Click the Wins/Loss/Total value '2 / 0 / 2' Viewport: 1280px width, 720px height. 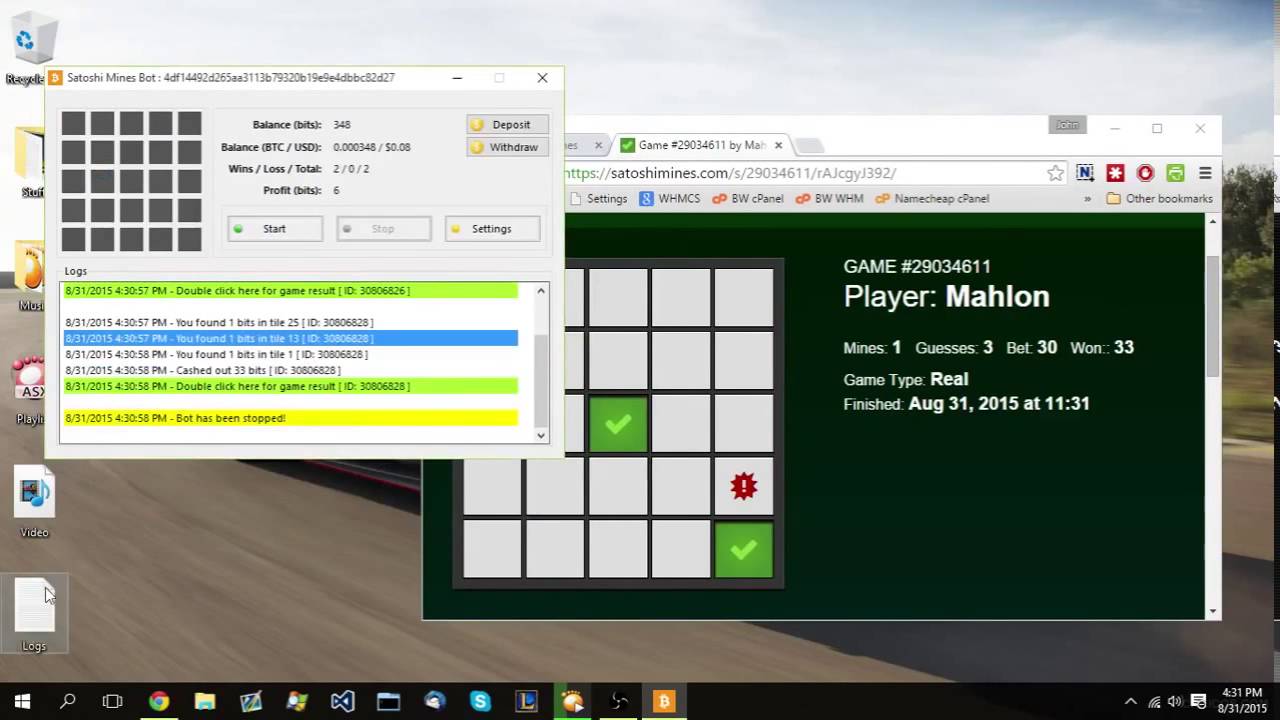(x=351, y=169)
